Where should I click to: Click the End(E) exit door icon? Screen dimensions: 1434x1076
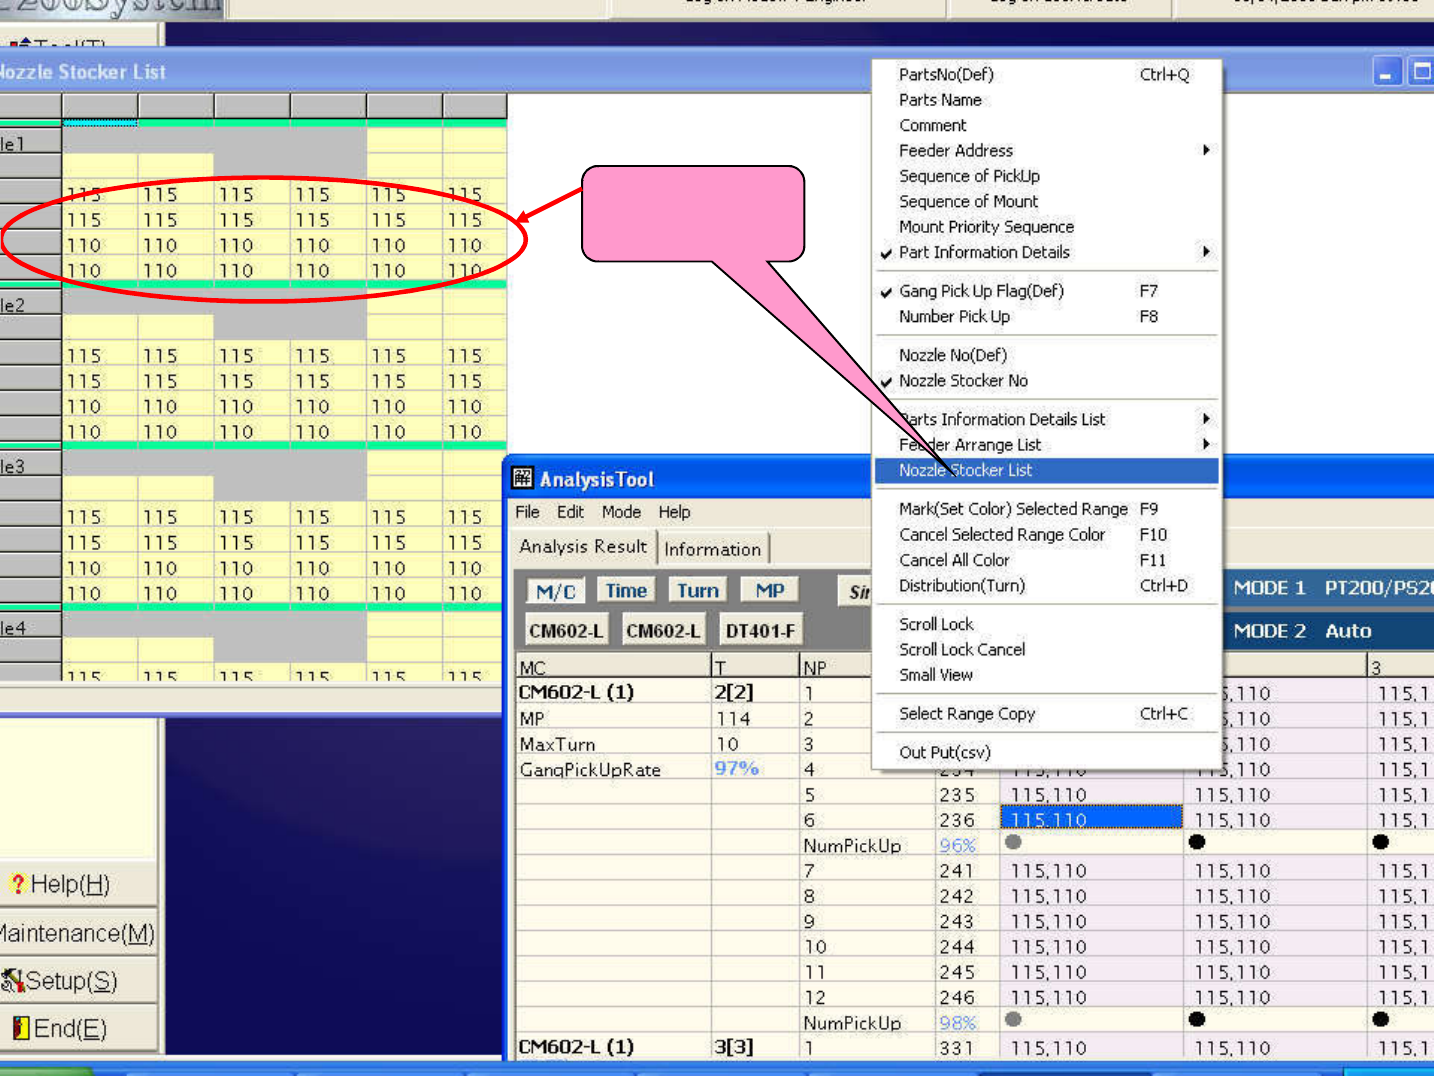click(21, 1028)
